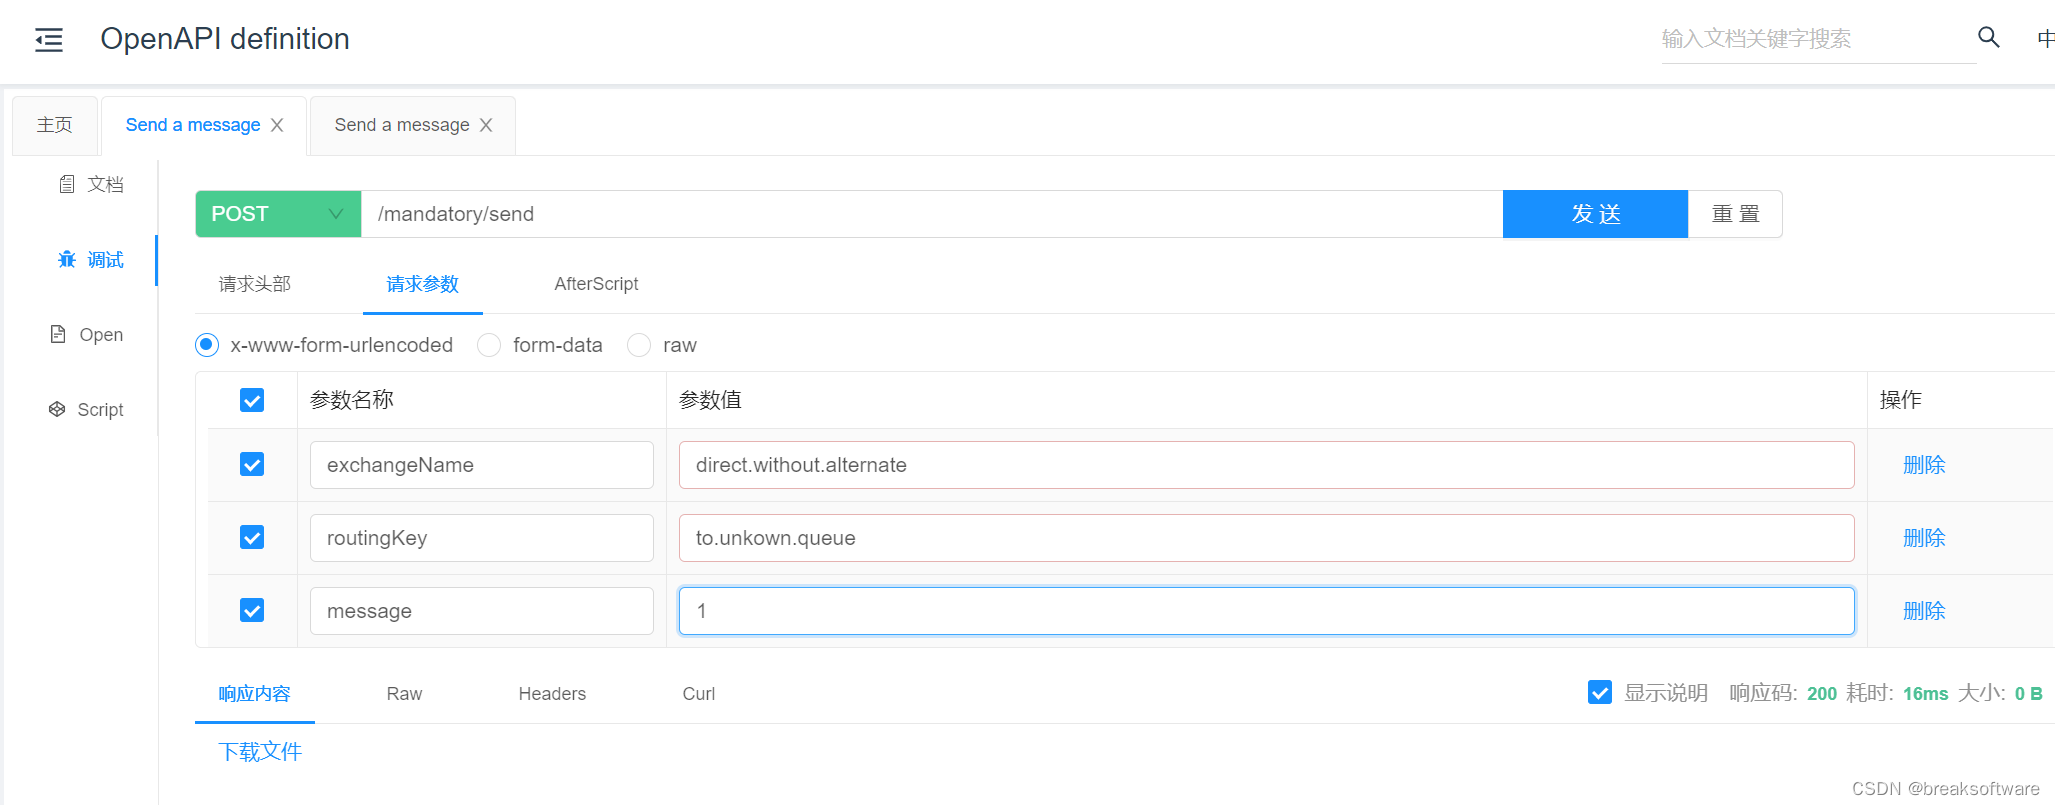This screenshot has width=2055, height=805.
Task: Delete the message row via 删除
Action: coord(1924,611)
